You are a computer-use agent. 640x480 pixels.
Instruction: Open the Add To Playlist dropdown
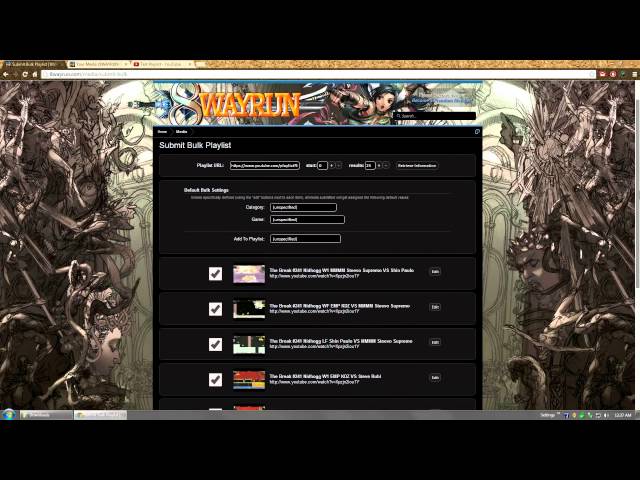pos(305,239)
